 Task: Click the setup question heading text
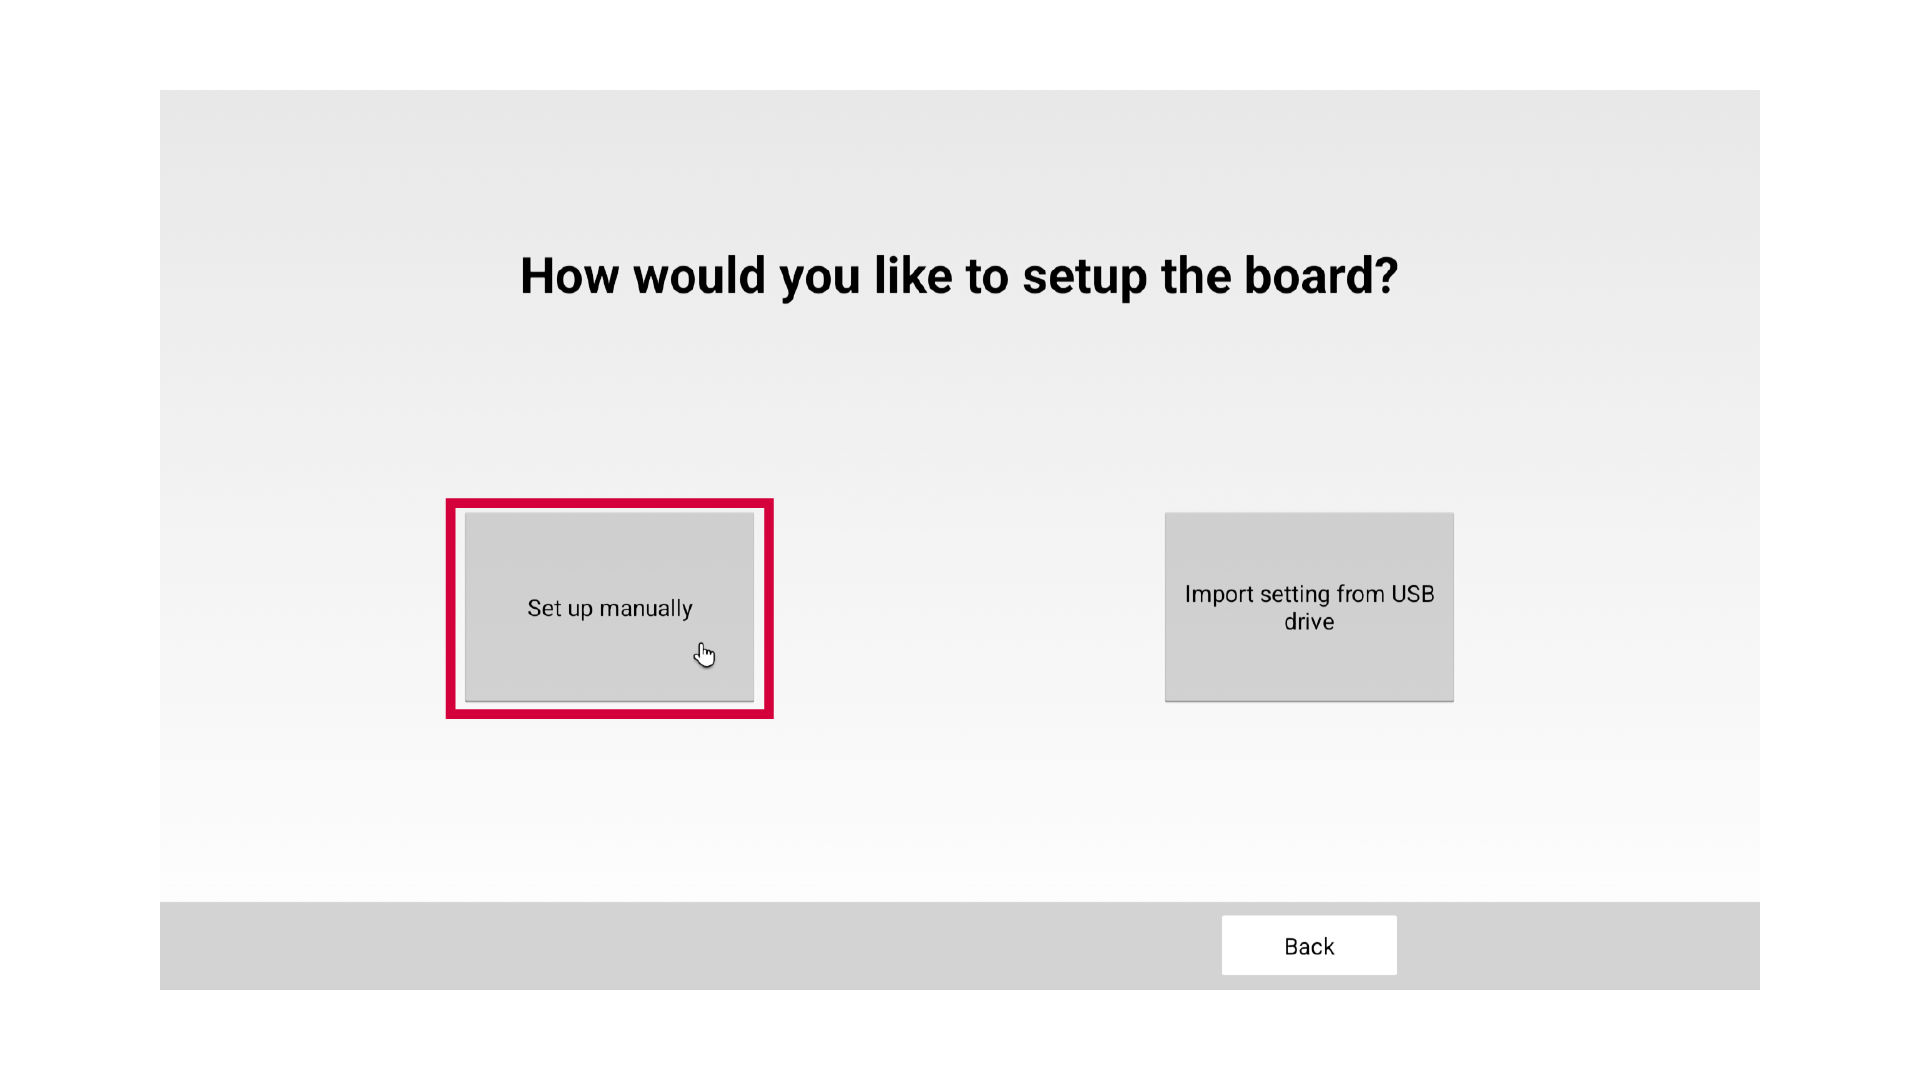[958, 276]
